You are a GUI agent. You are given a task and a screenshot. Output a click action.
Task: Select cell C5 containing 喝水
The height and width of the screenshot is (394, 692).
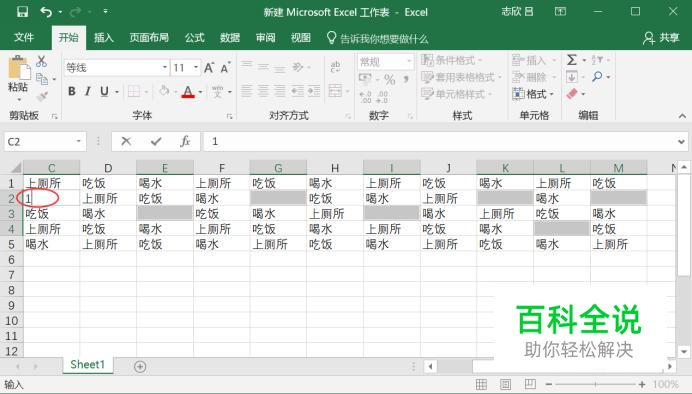click(51, 244)
